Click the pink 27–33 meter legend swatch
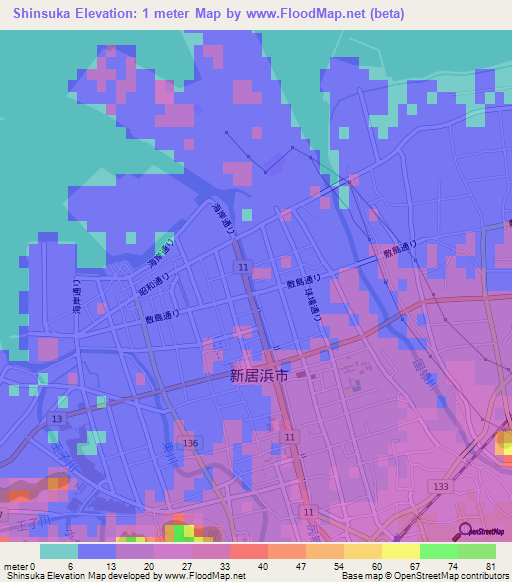Viewport: 512px width, 582px height. click(x=211, y=552)
